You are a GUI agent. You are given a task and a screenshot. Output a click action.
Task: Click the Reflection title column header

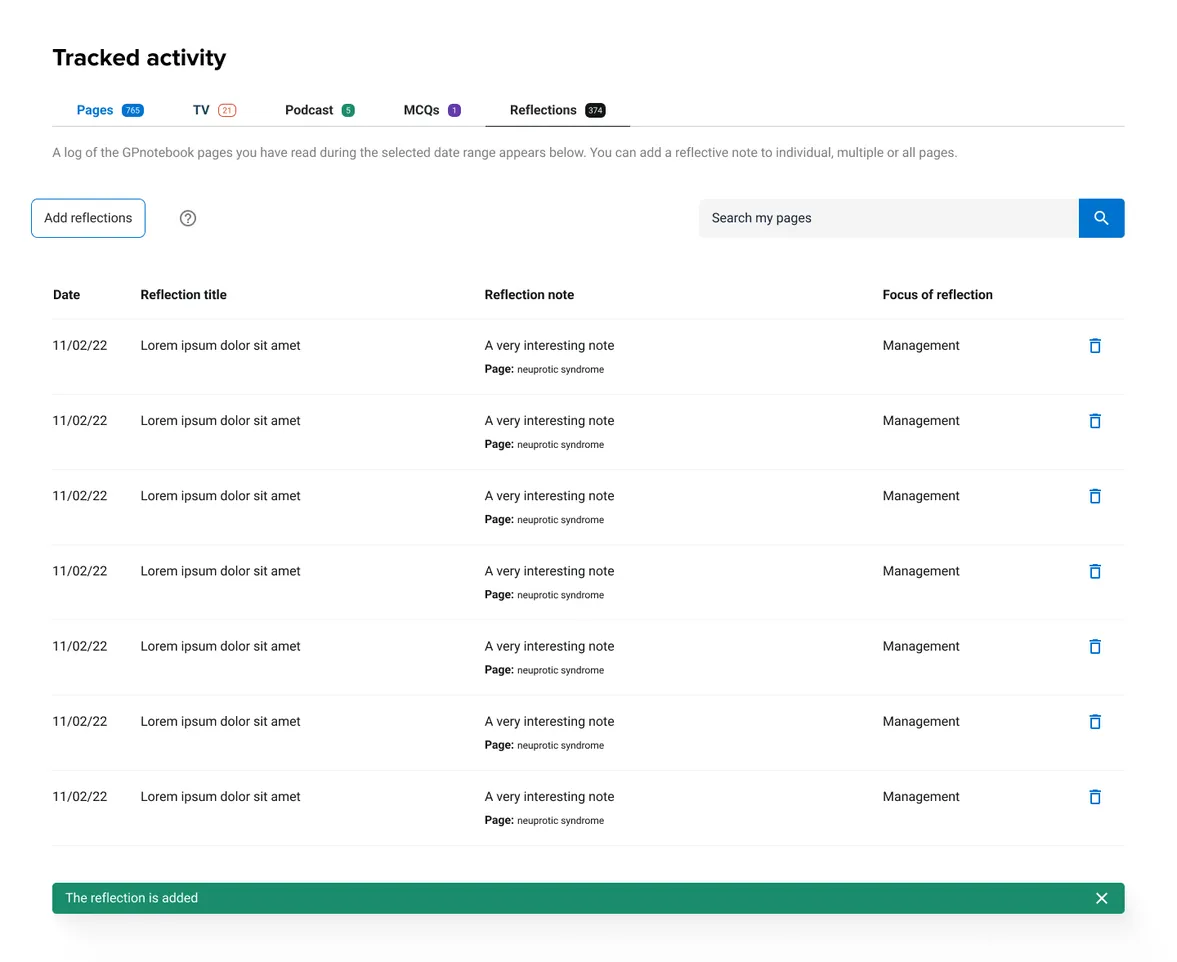point(183,295)
